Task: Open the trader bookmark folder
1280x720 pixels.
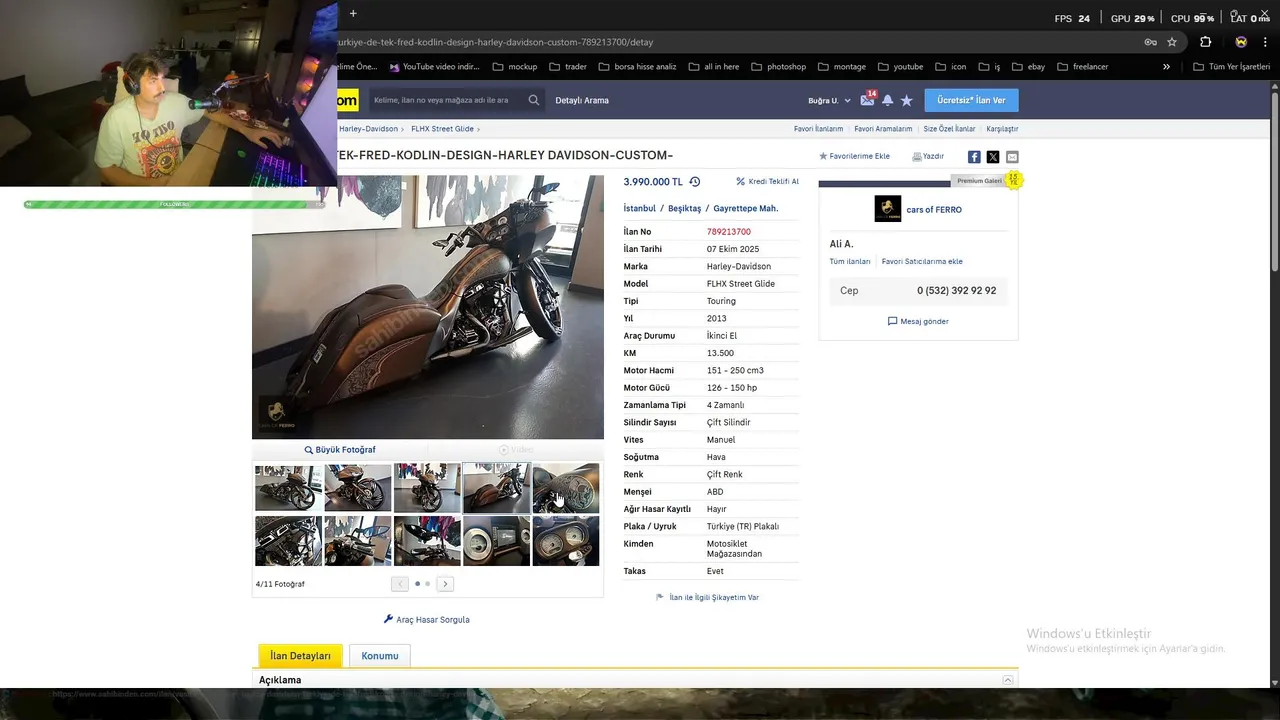Action: pyautogui.click(x=568, y=67)
